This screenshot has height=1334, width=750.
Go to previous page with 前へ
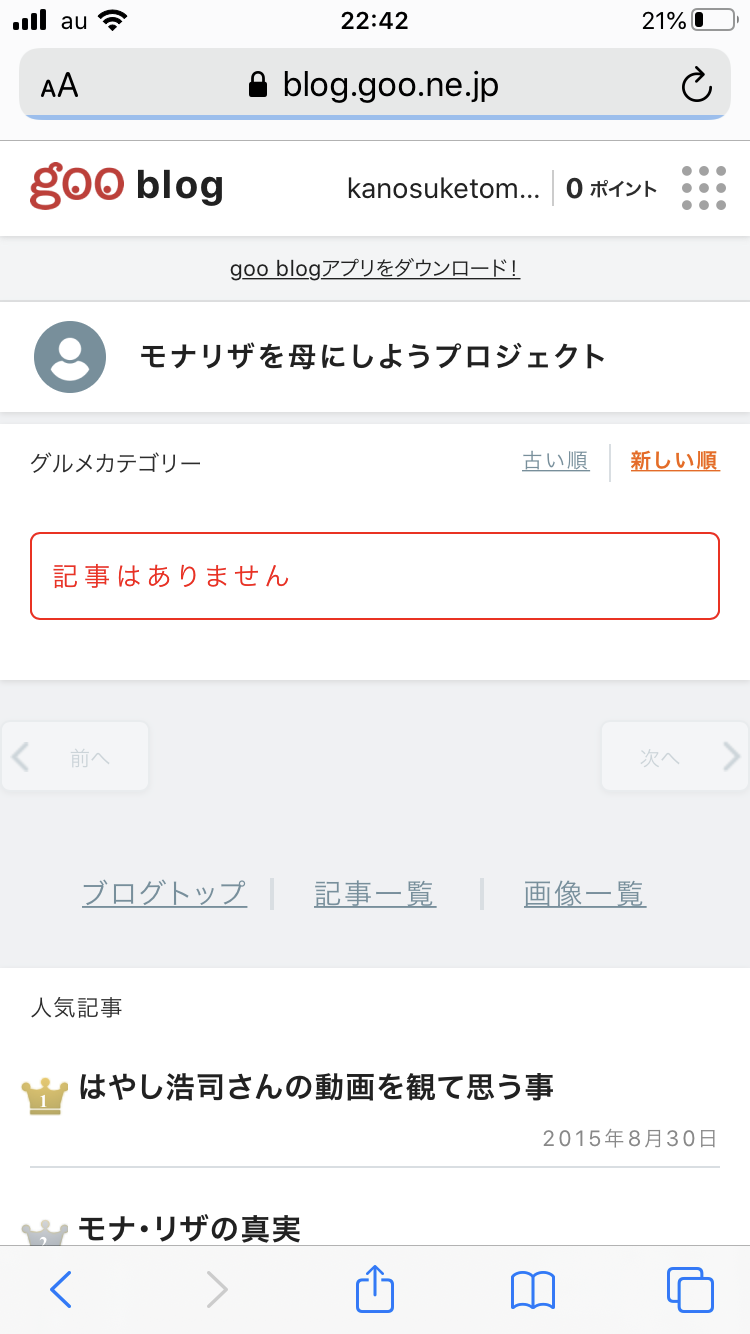[76, 757]
